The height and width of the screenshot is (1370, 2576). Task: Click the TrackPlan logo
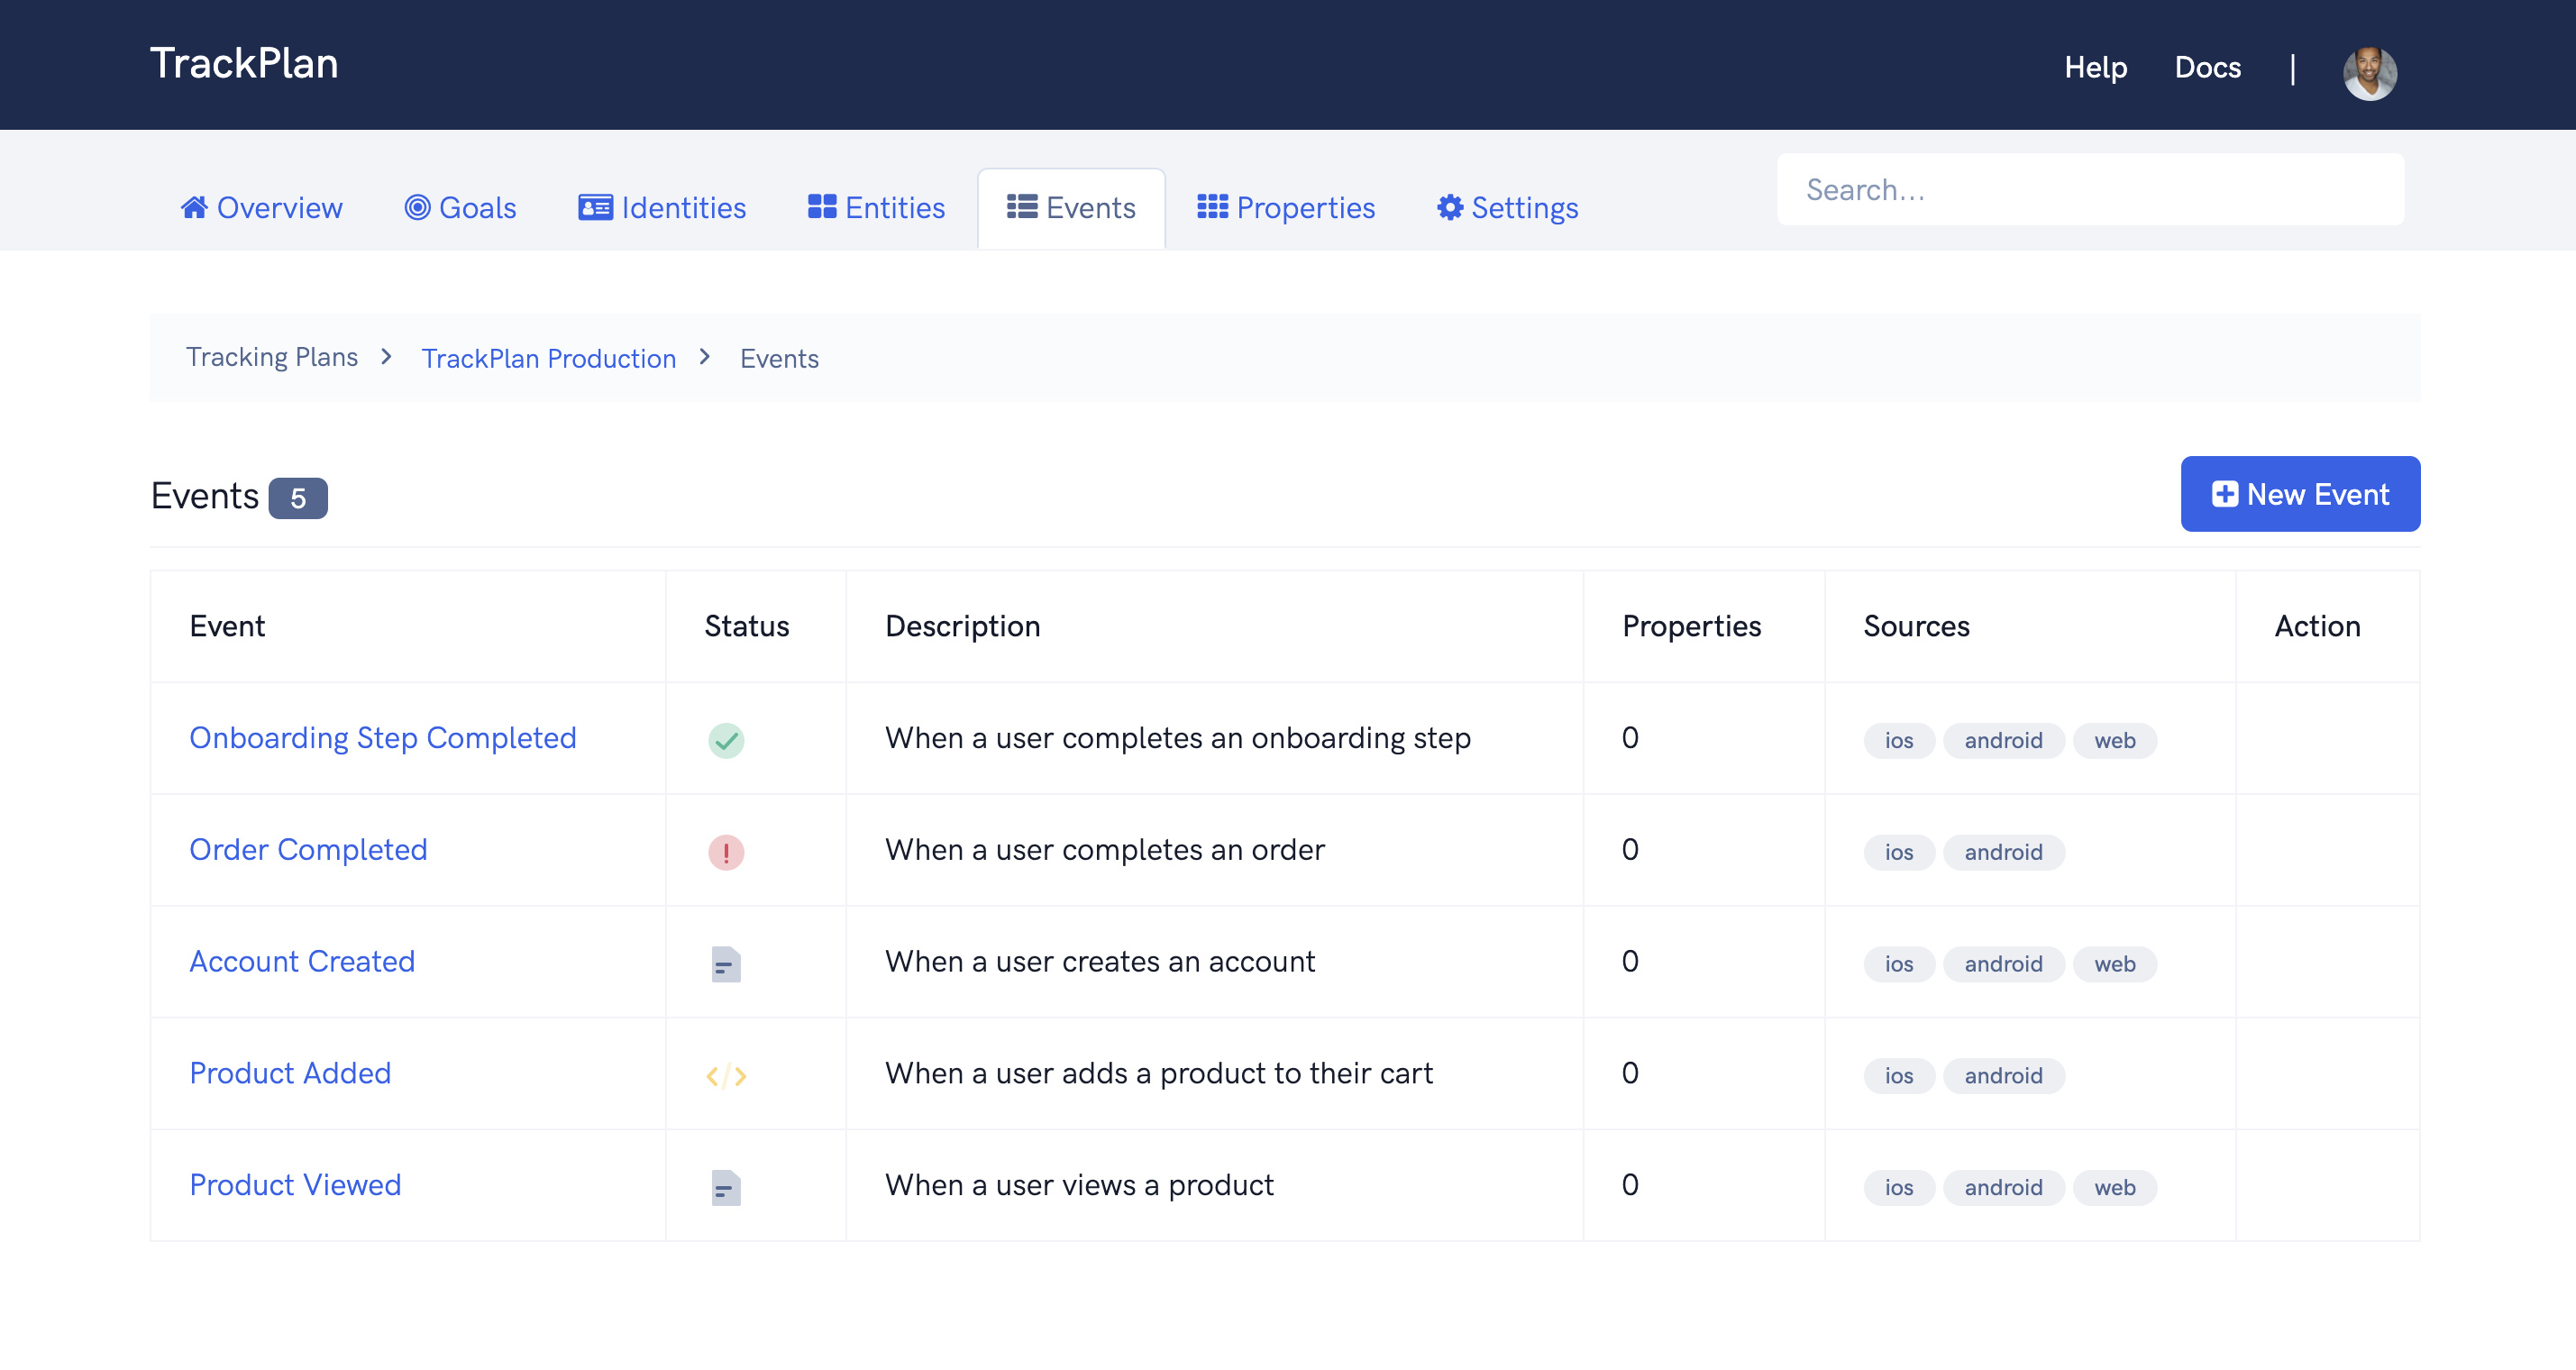(244, 64)
